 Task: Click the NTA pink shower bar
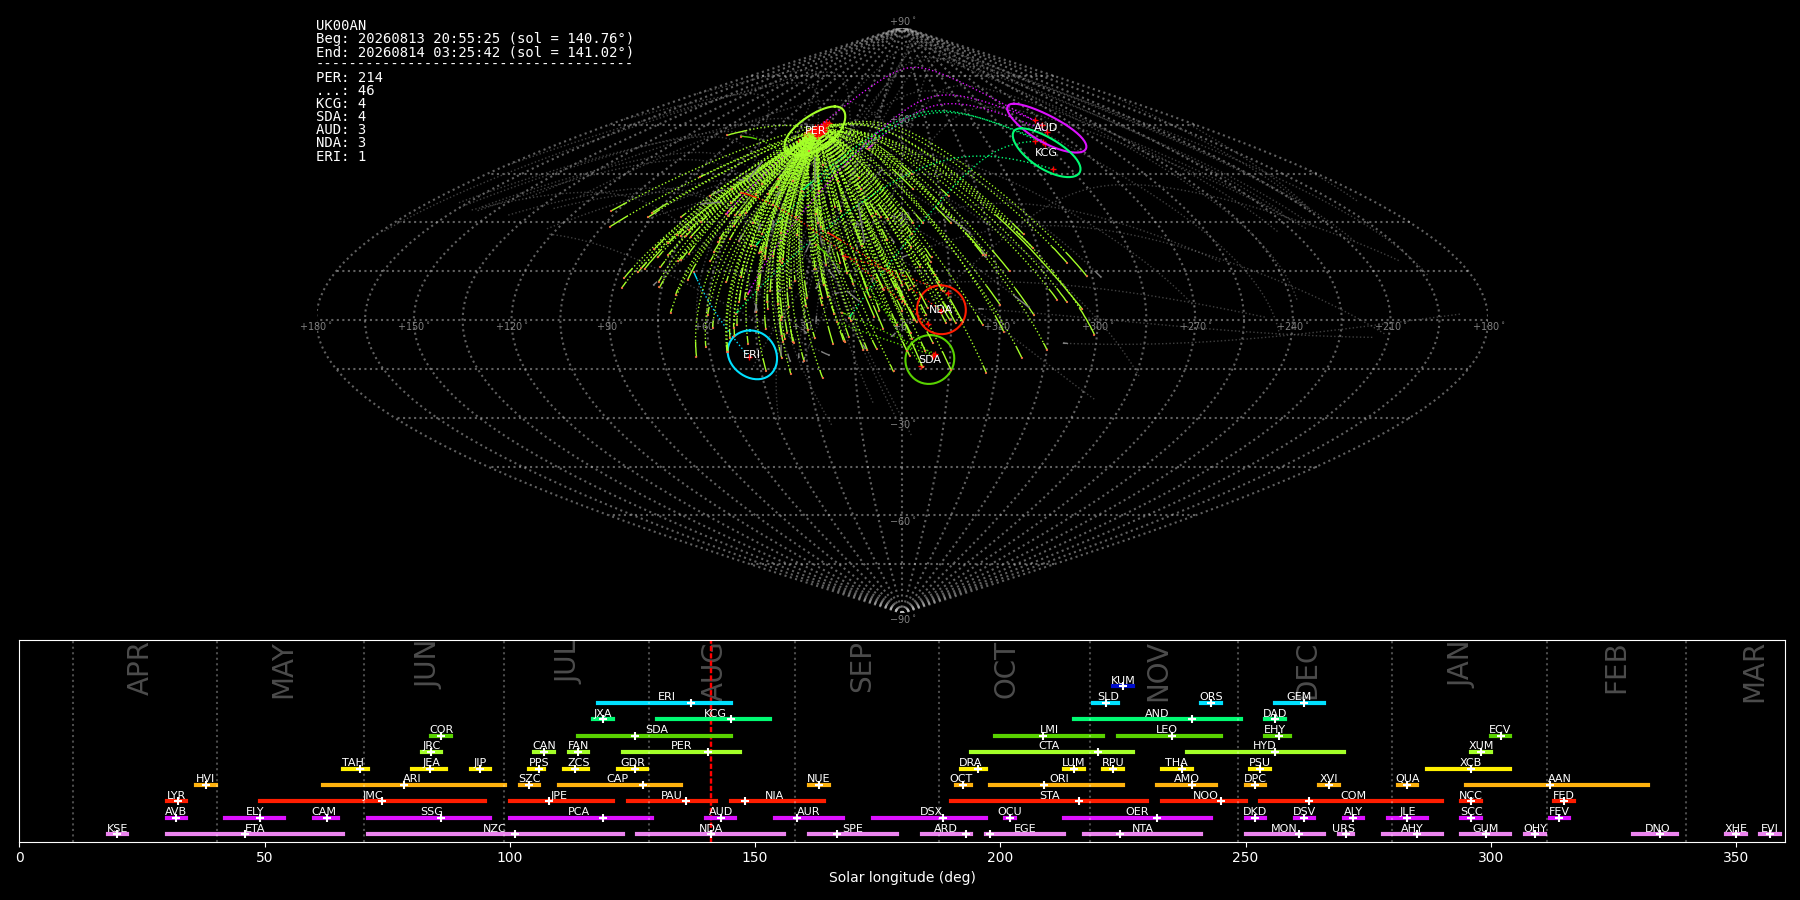(1142, 834)
